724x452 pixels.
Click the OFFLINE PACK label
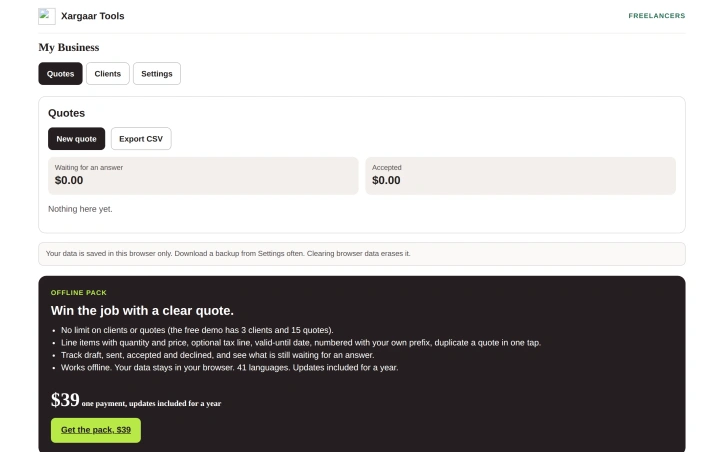[78, 293]
